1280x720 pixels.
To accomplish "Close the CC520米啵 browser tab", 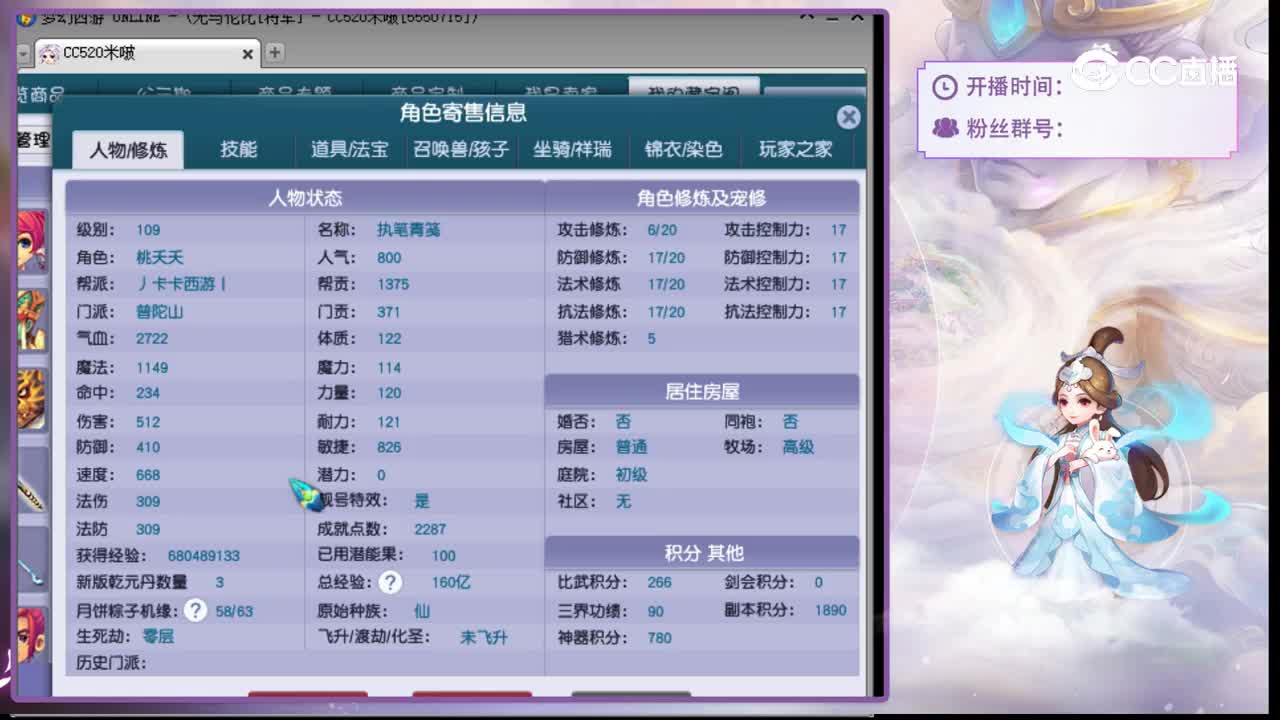I will click(x=247, y=53).
